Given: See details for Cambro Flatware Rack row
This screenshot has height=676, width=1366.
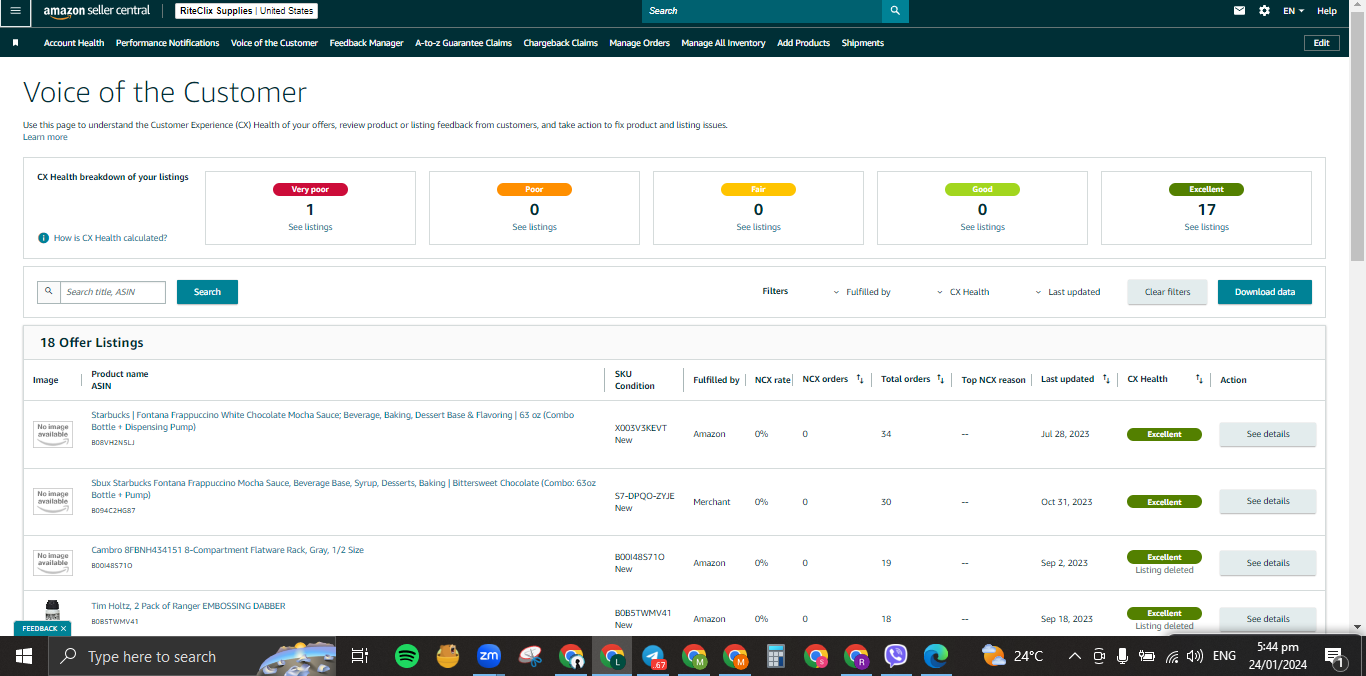Looking at the screenshot, I should coord(1267,563).
